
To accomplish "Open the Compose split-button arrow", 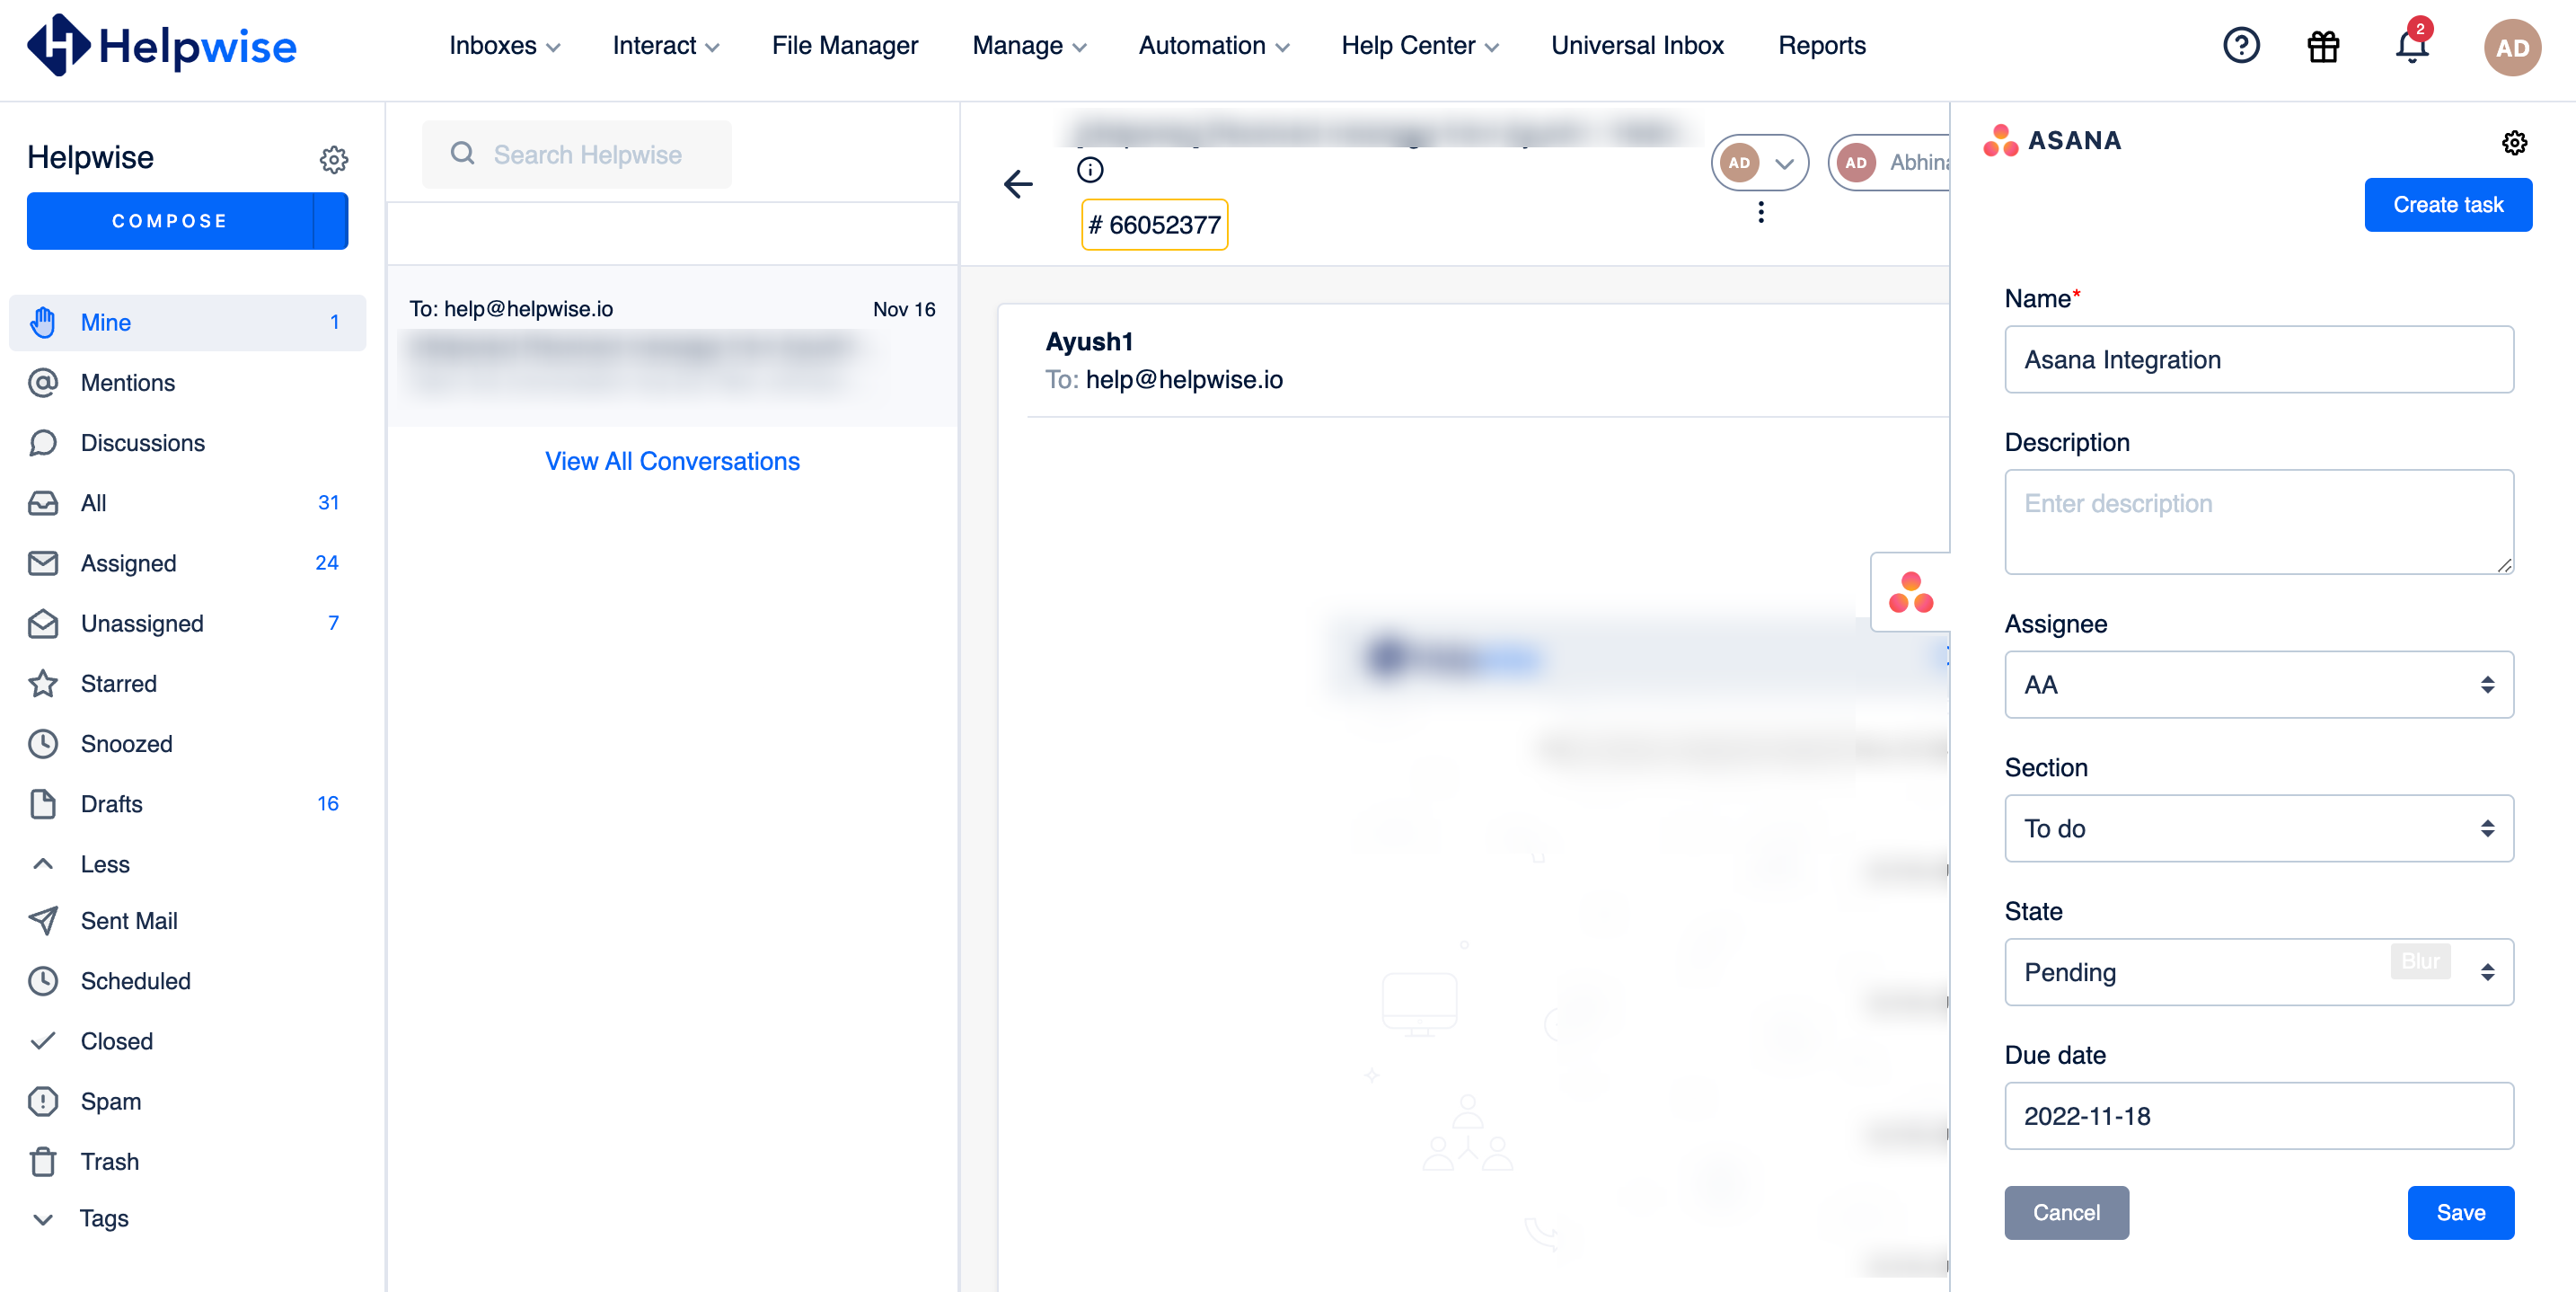I will click(330, 220).
